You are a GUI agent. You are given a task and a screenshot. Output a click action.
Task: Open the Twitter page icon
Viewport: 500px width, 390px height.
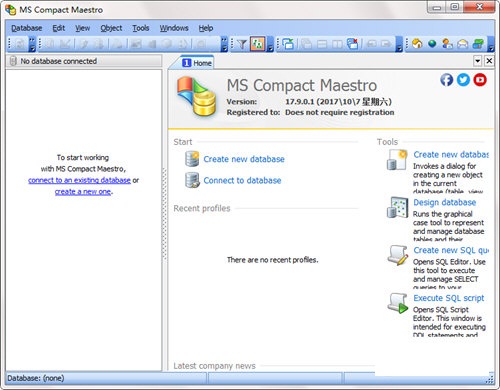(463, 80)
